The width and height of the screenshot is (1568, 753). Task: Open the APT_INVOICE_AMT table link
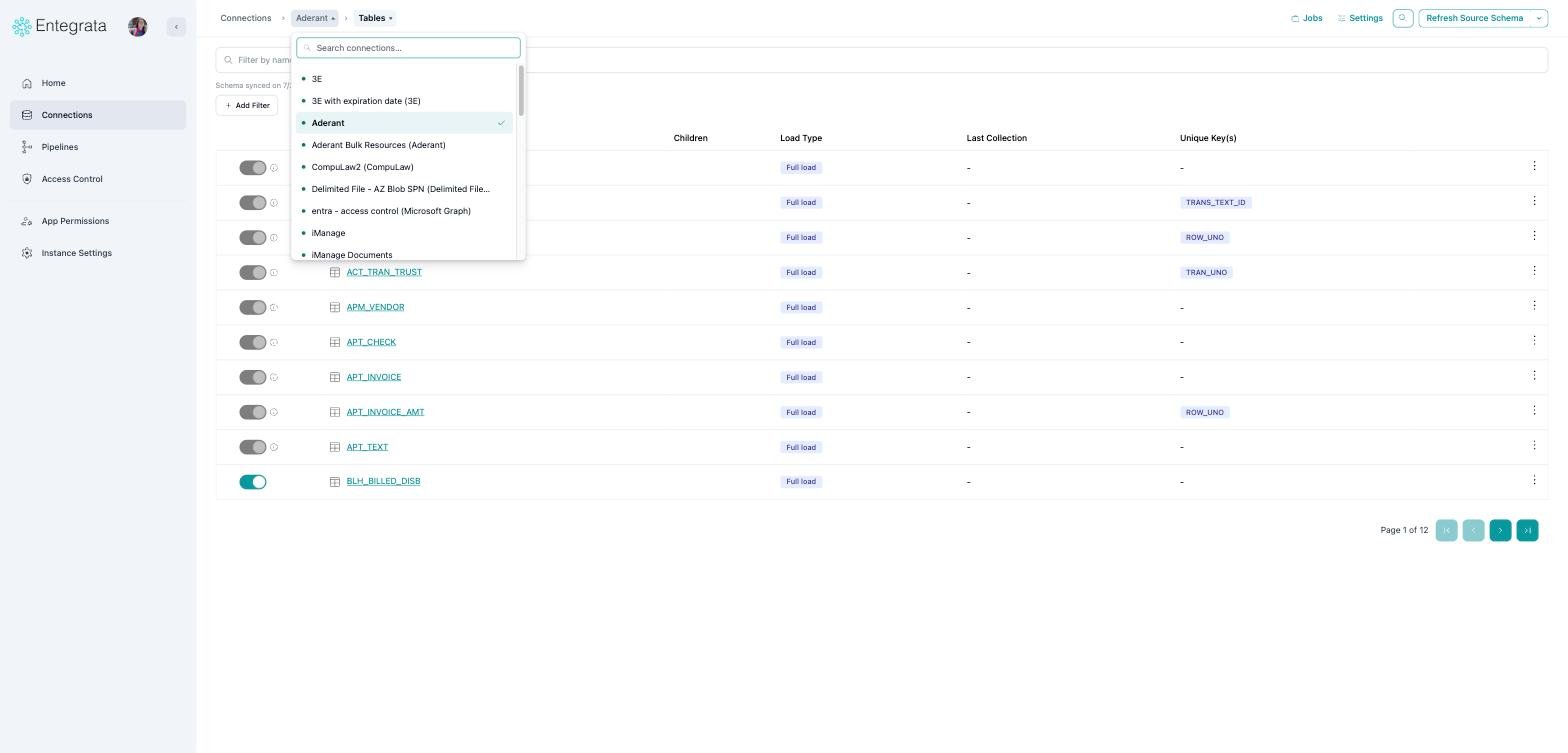(385, 412)
